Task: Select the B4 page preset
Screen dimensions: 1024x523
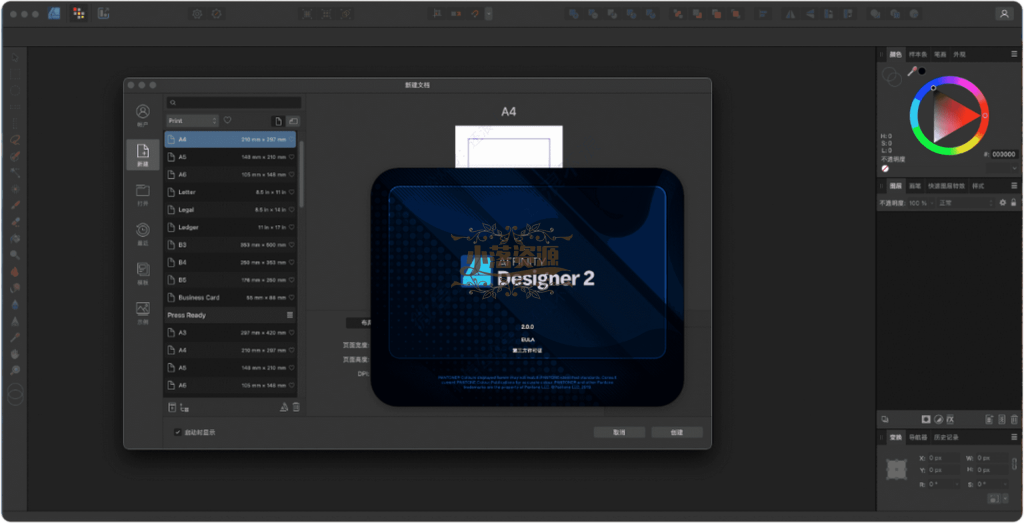Action: coord(230,262)
